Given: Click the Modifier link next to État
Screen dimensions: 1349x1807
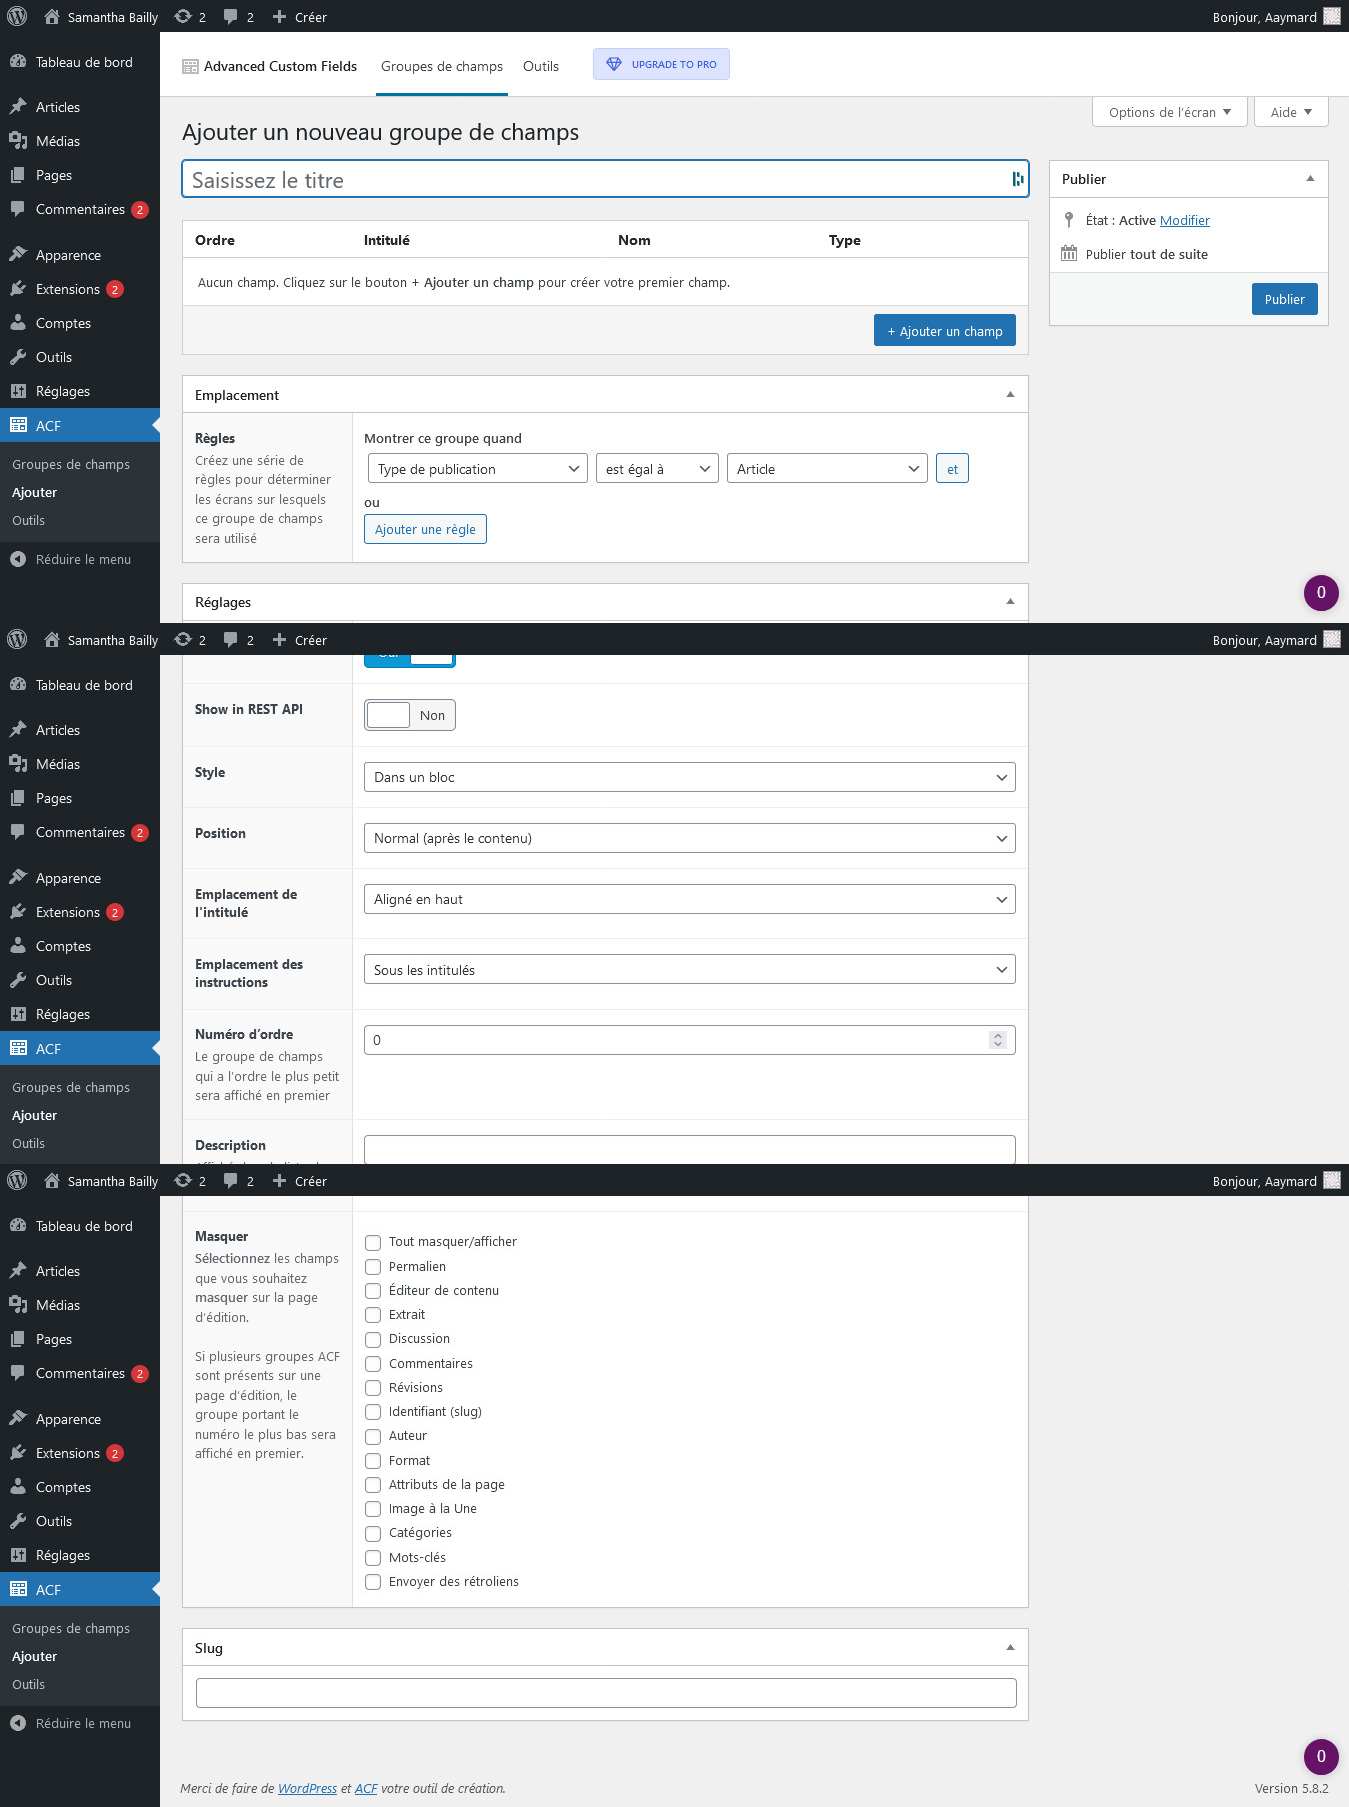Looking at the screenshot, I should coord(1184,220).
